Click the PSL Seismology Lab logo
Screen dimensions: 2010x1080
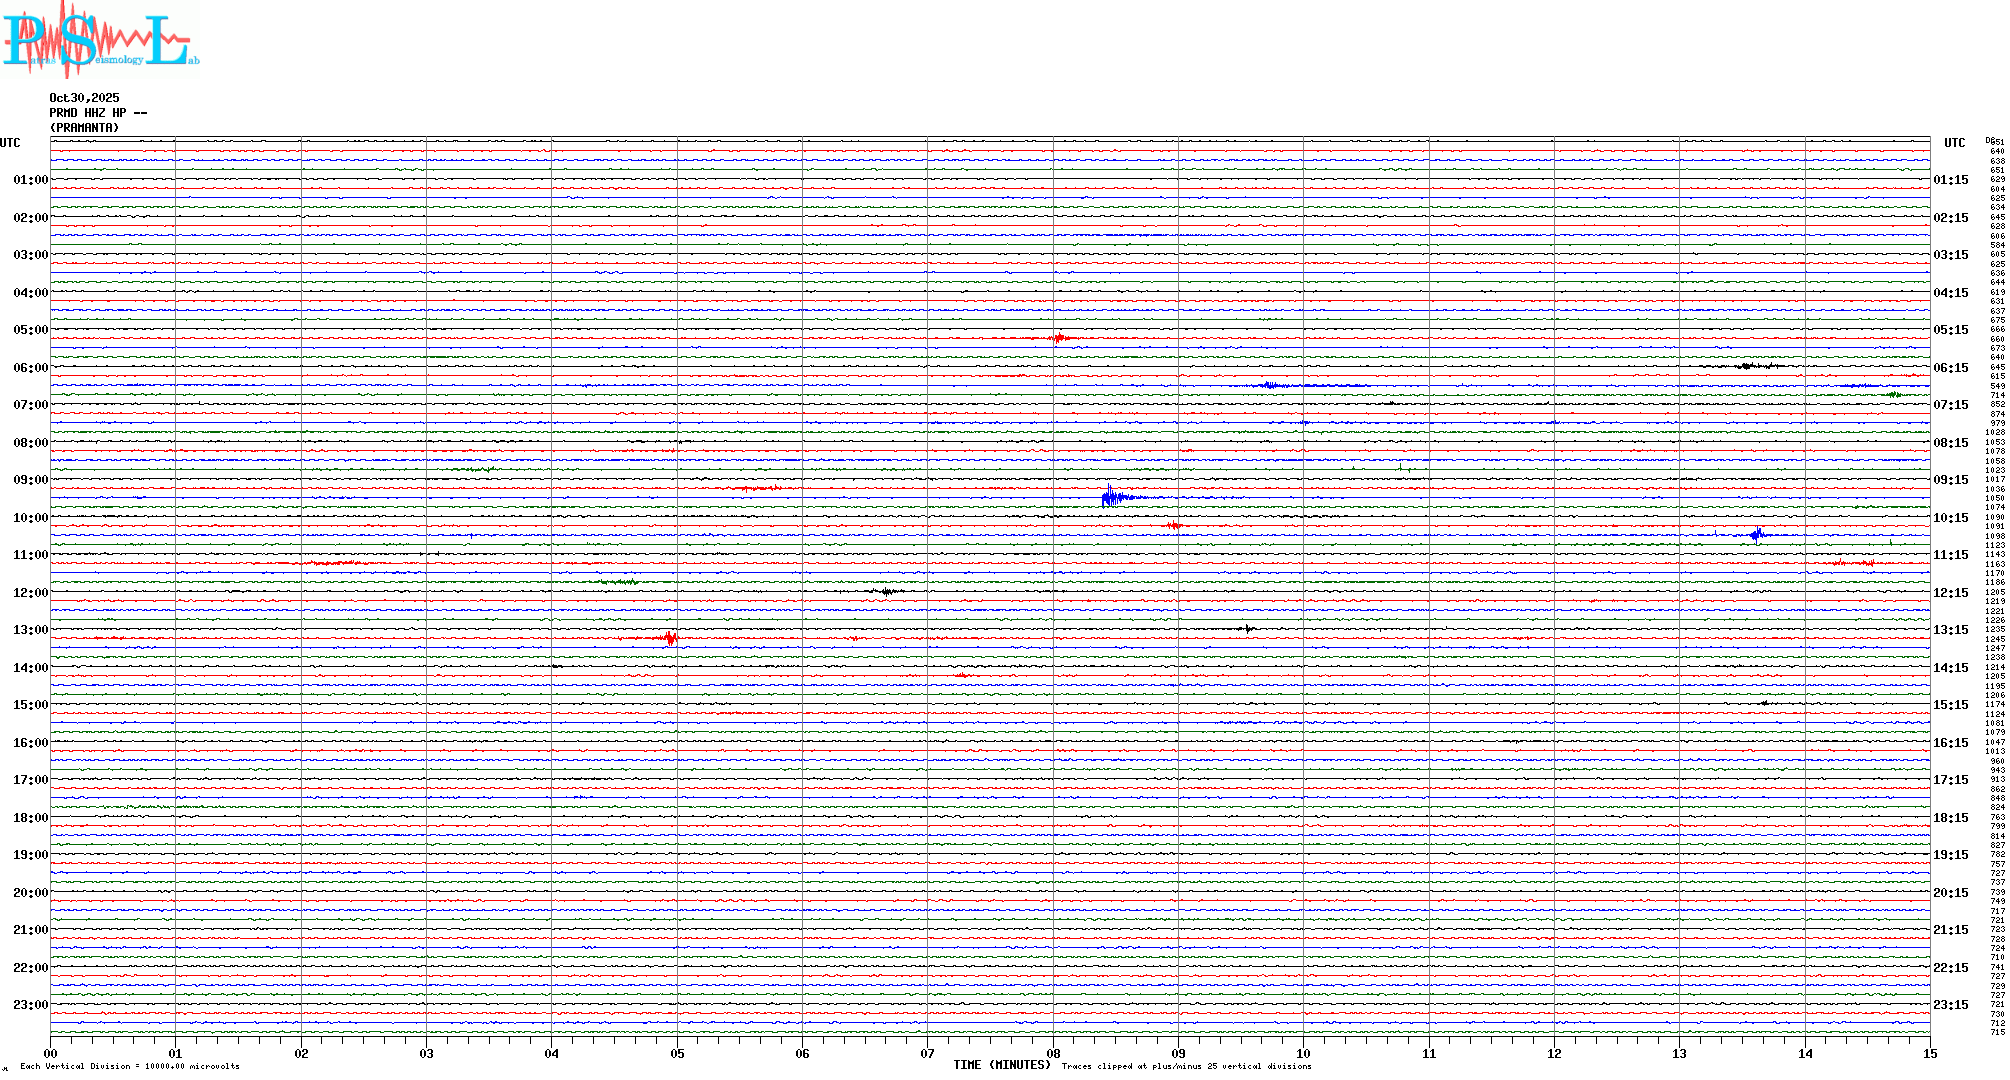[100, 40]
